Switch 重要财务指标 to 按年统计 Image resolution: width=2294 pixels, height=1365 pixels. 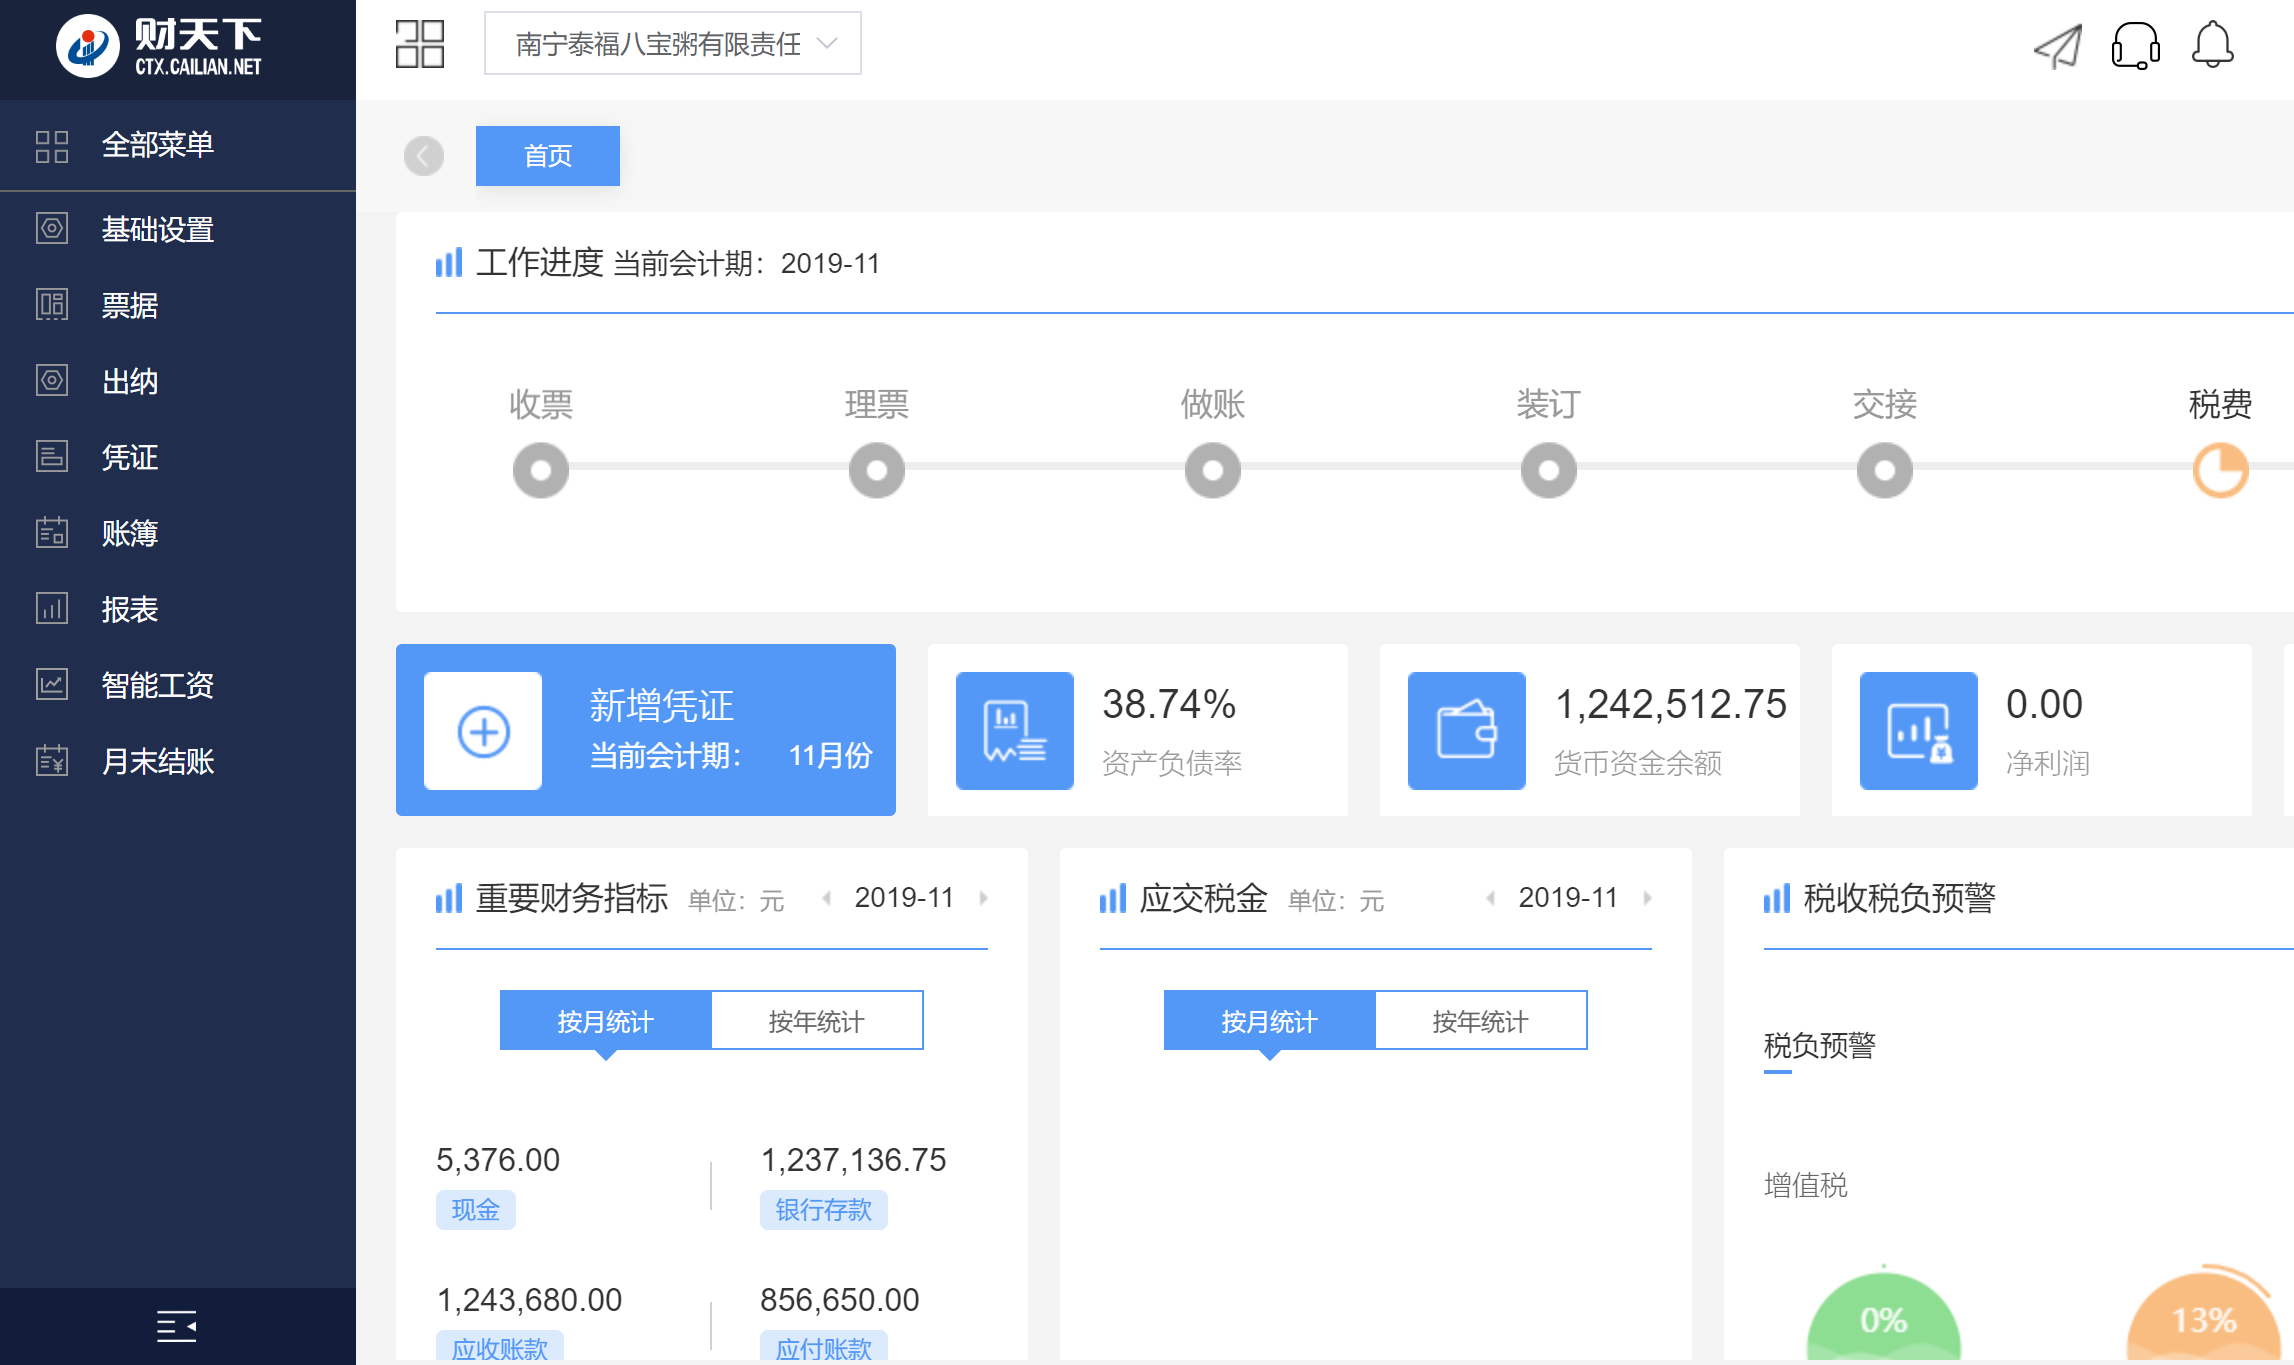click(816, 1021)
